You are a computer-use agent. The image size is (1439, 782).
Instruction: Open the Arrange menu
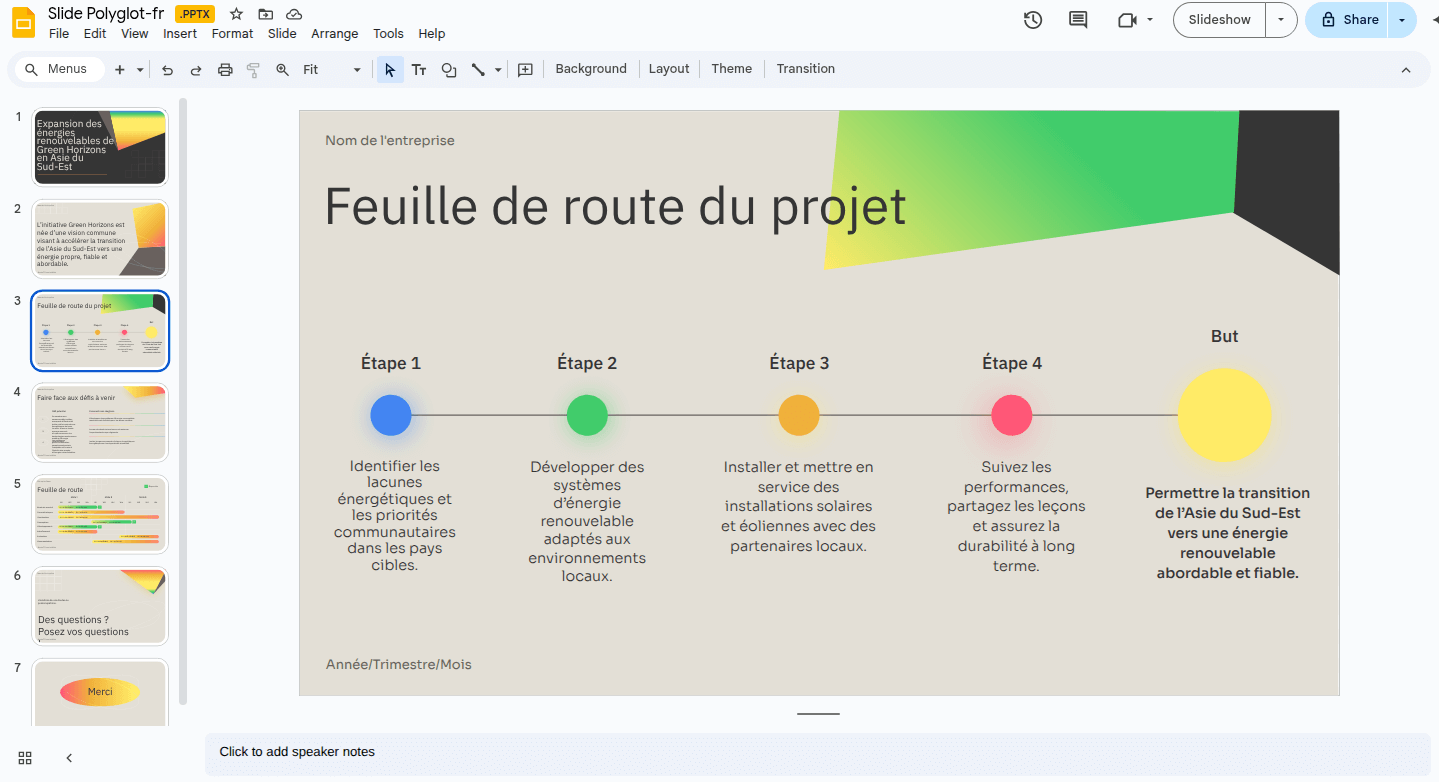tap(334, 34)
